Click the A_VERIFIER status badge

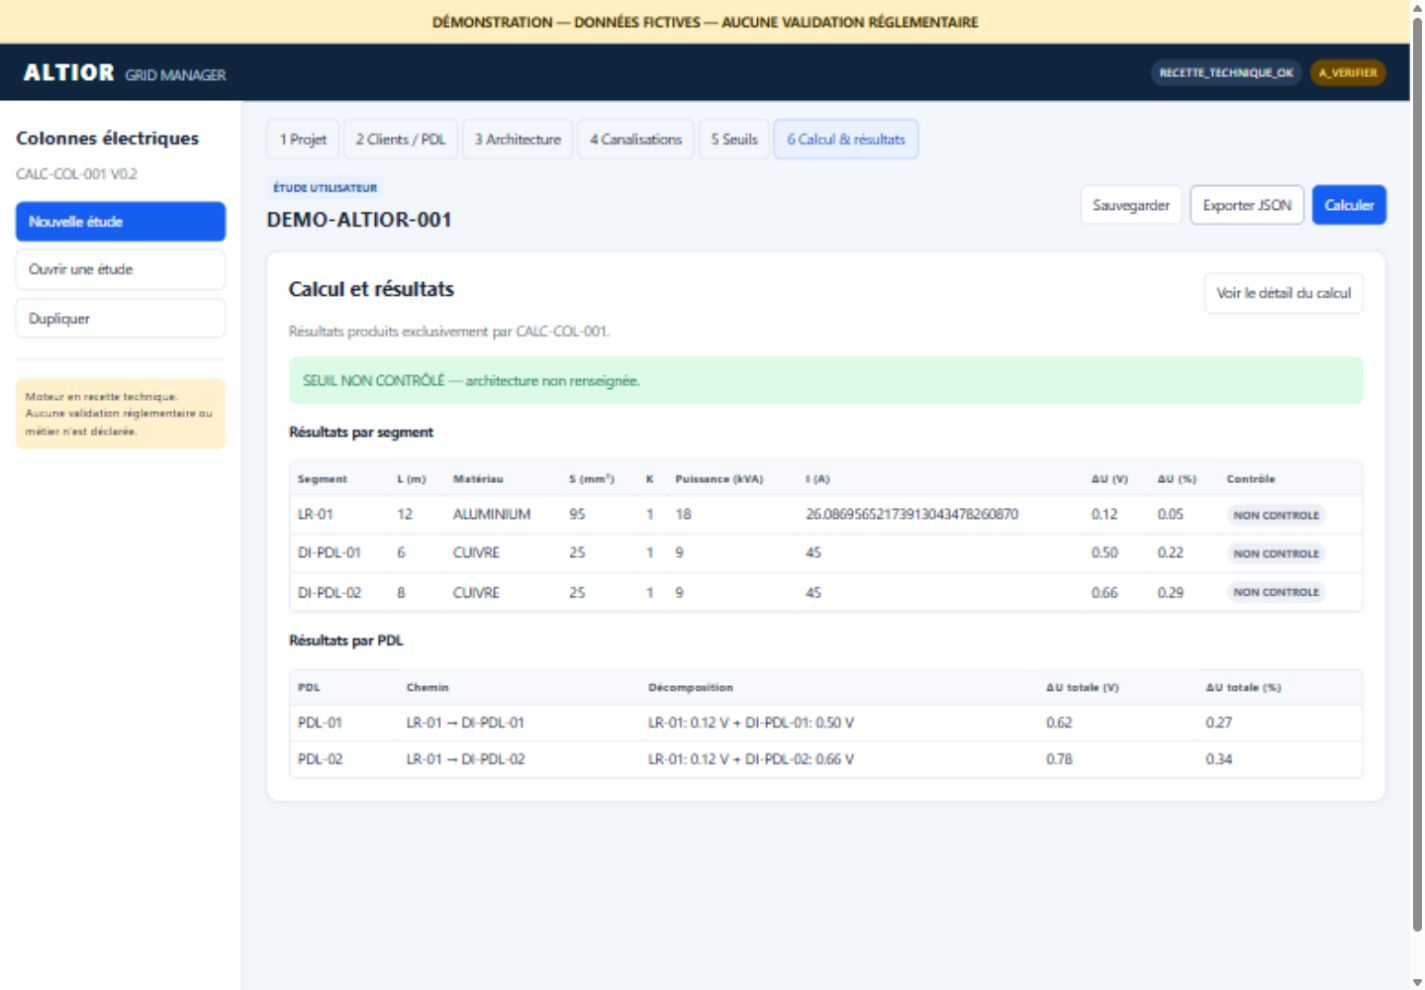1348,73
